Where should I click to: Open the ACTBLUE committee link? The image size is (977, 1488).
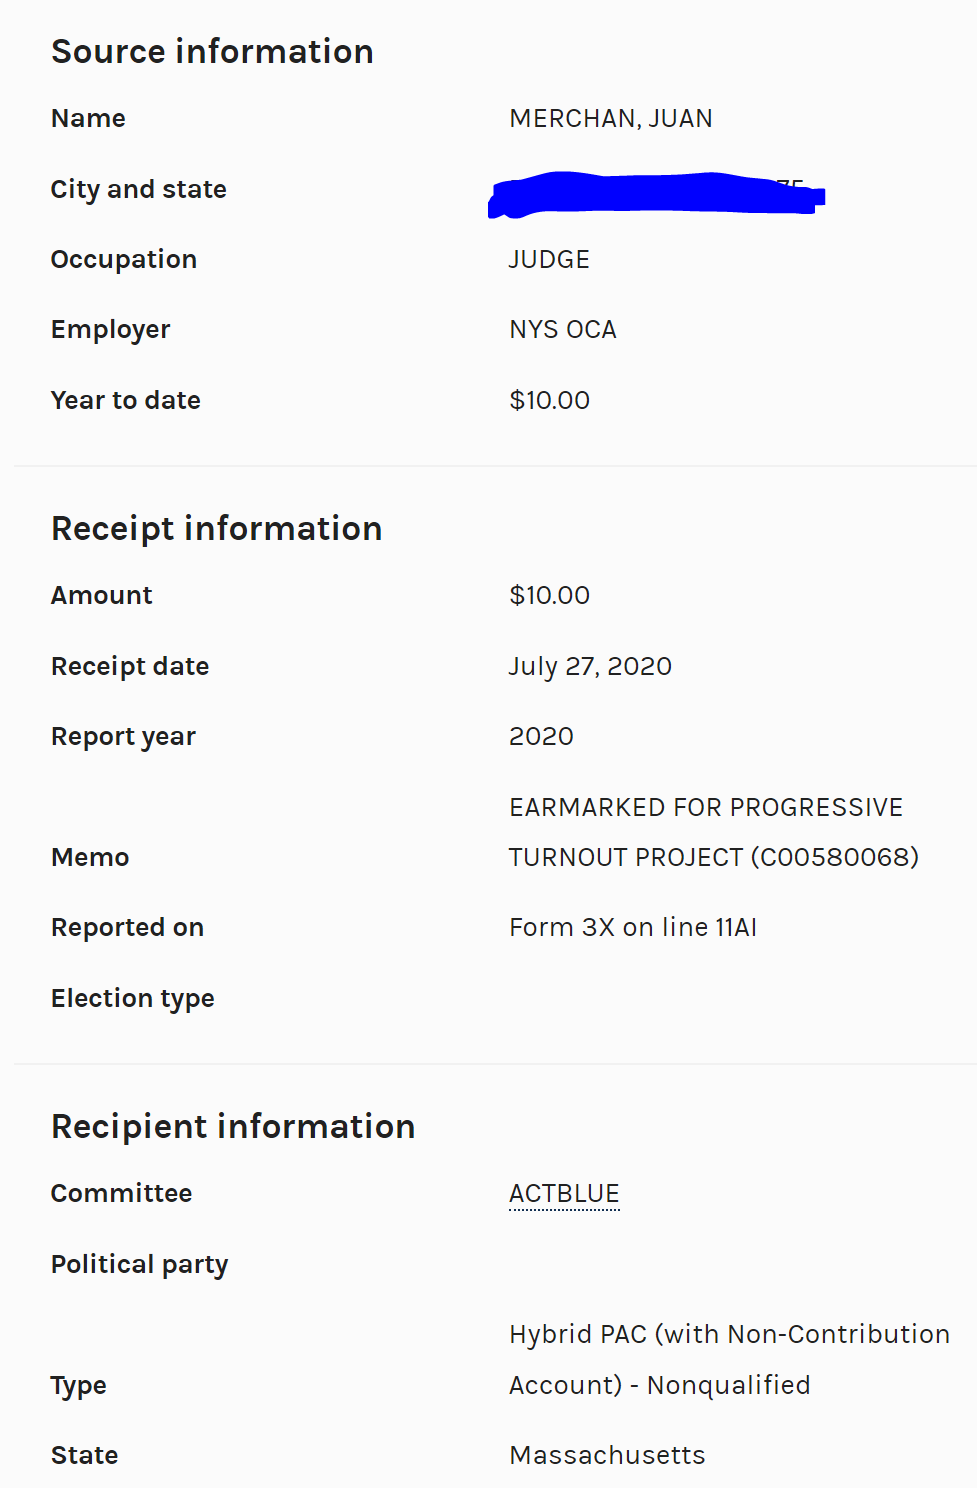pyautogui.click(x=564, y=1194)
